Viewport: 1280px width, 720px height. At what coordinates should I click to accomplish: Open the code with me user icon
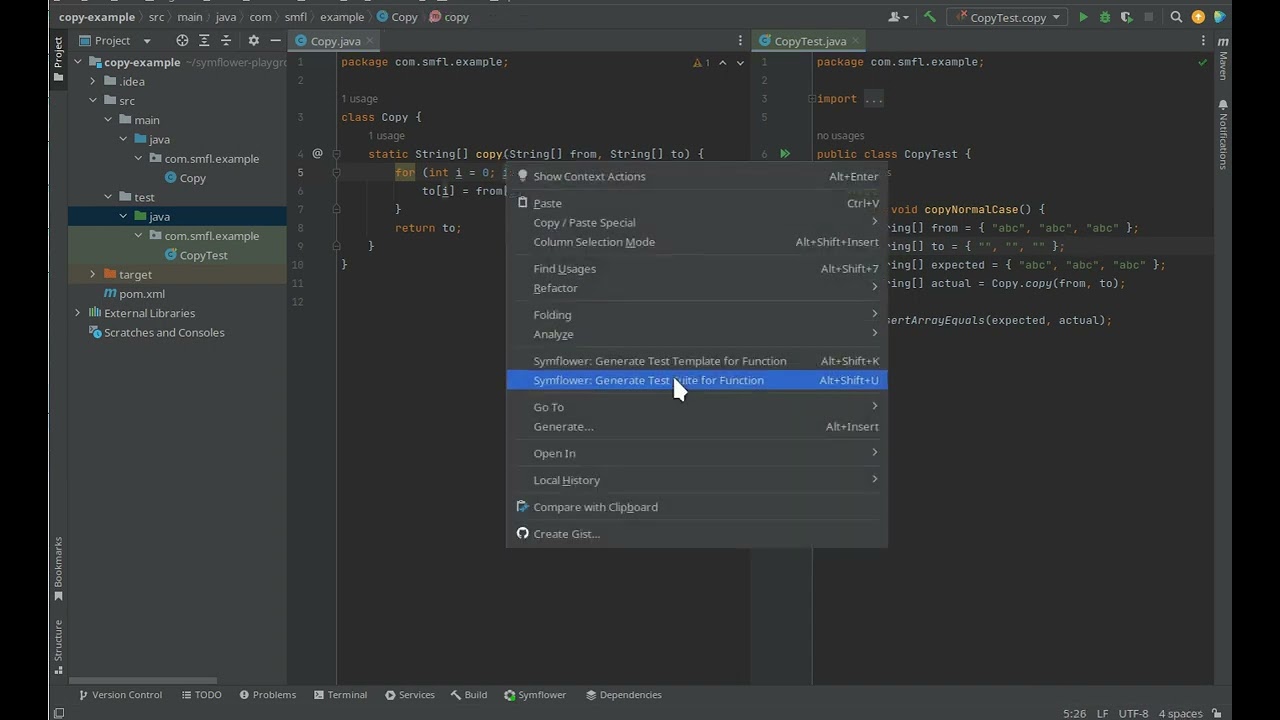(898, 17)
